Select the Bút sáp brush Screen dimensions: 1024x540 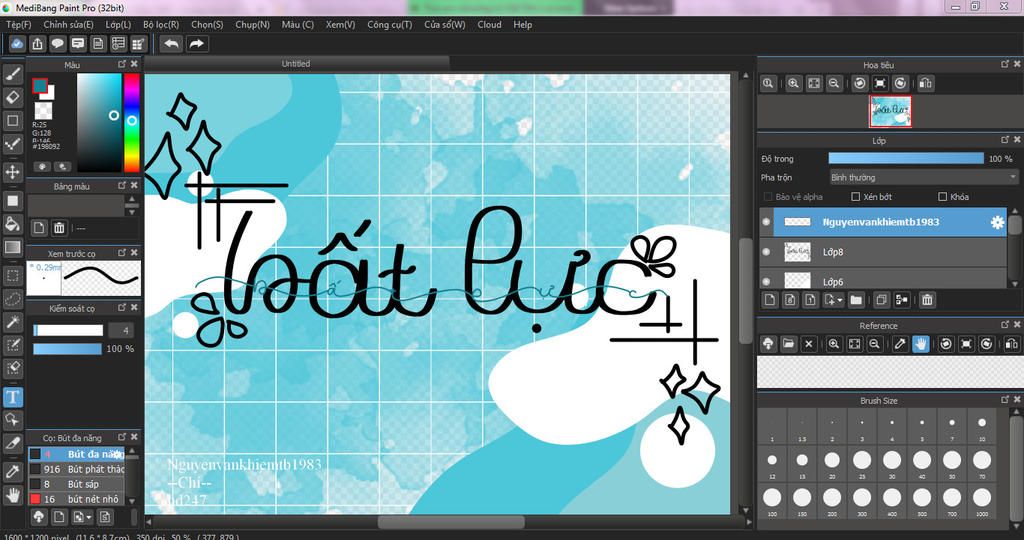[x=76, y=484]
